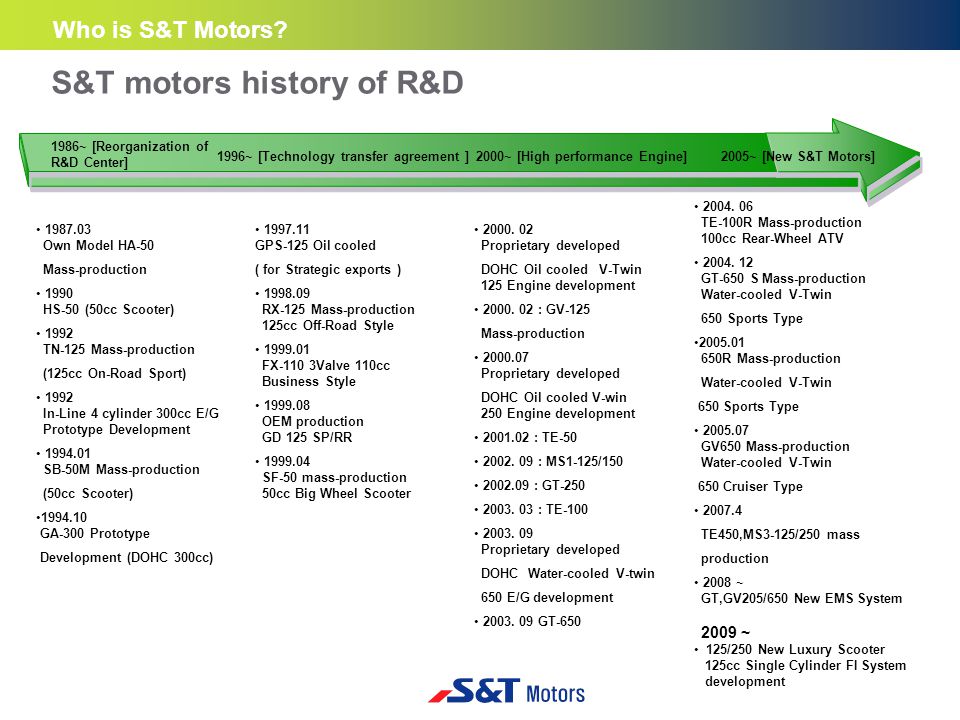Image resolution: width=960 pixels, height=720 pixels.
Task: Click '650R Mass-production' line
Action: coord(770,359)
